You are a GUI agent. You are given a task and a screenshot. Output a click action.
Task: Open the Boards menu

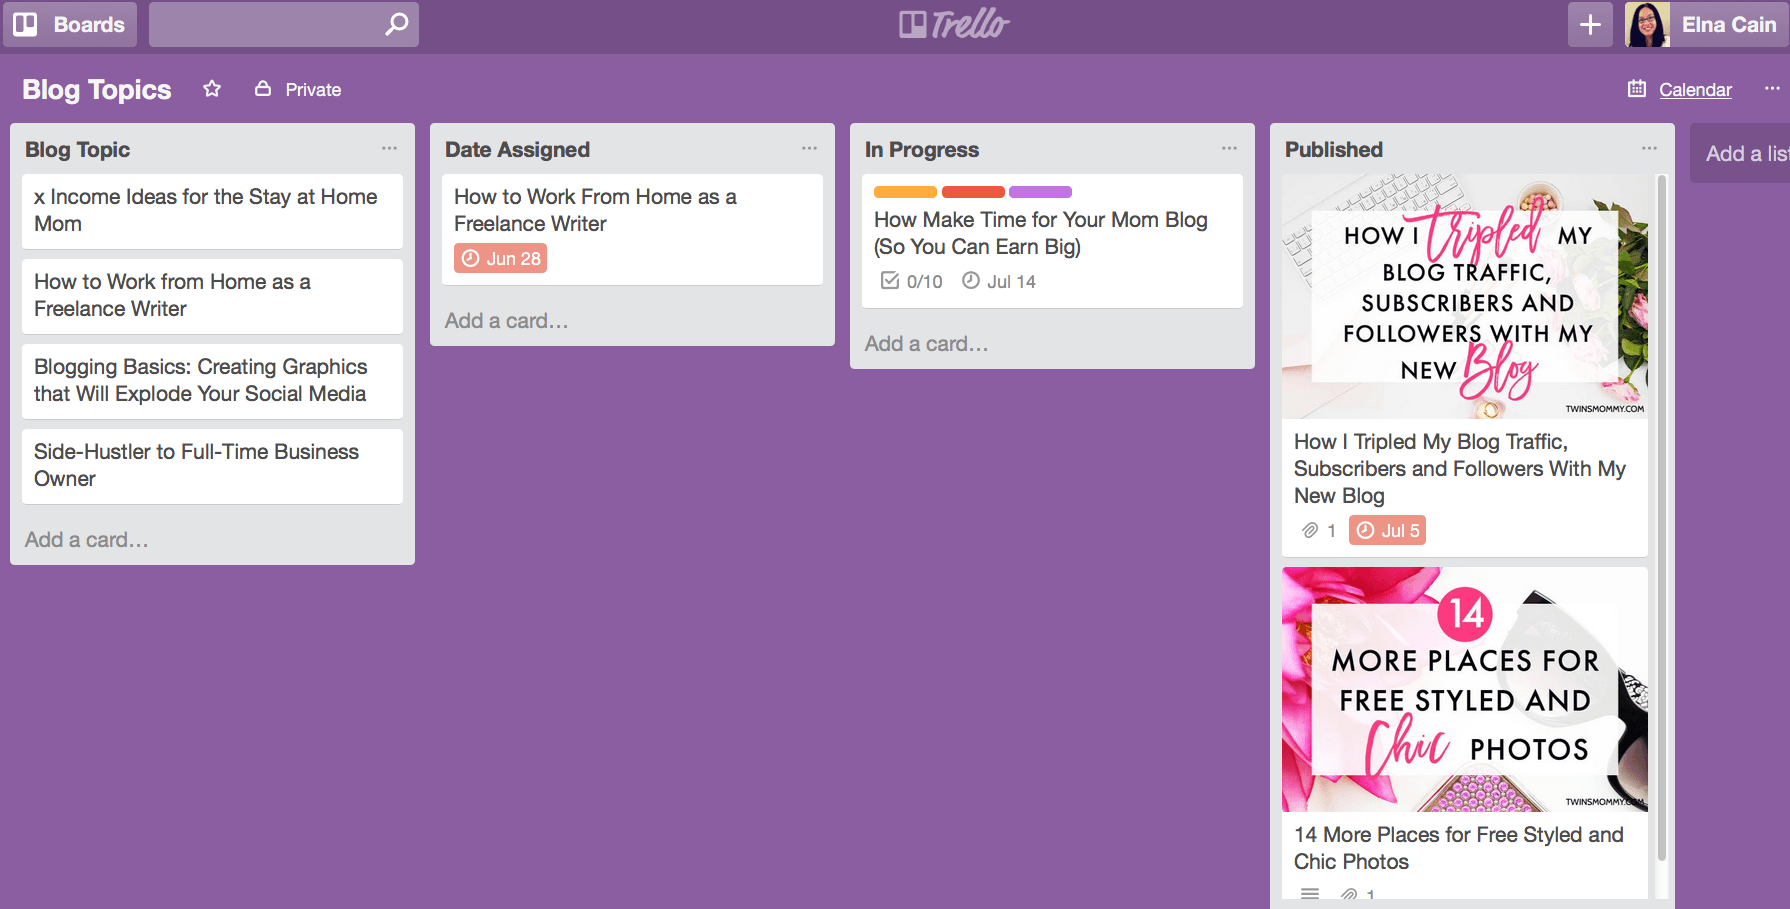(x=70, y=25)
